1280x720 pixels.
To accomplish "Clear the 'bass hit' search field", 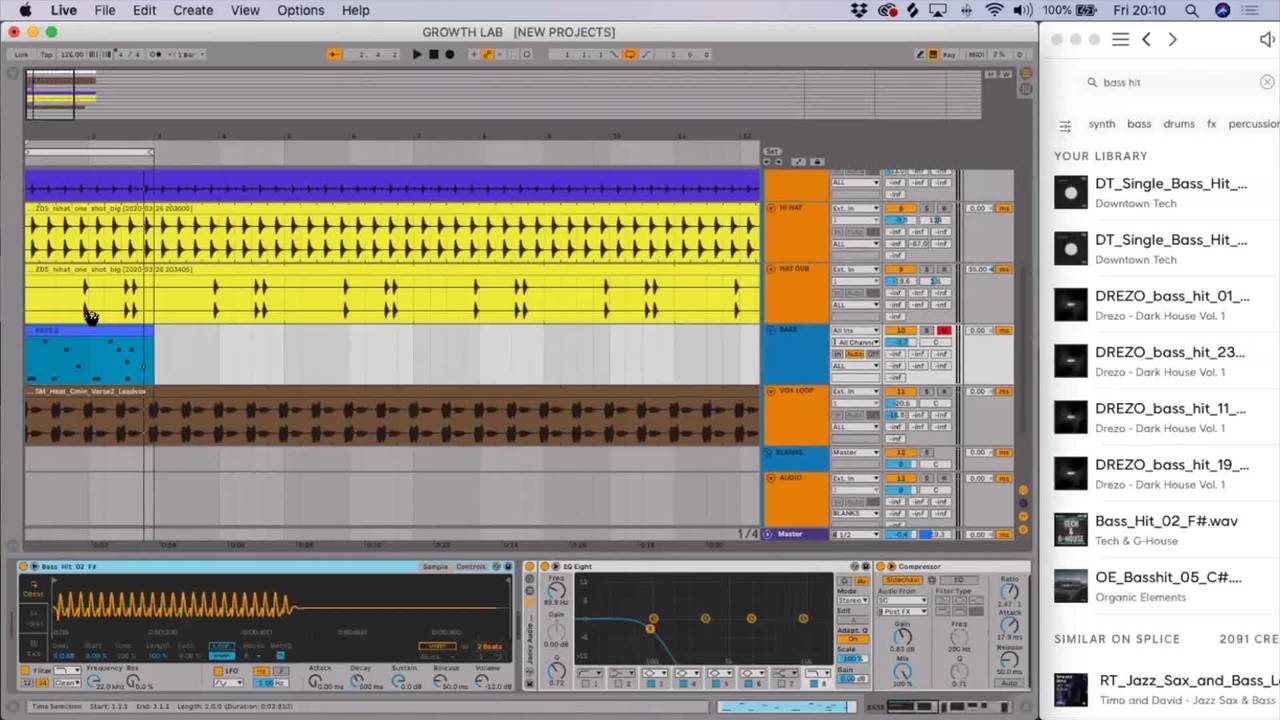I will click(1267, 82).
